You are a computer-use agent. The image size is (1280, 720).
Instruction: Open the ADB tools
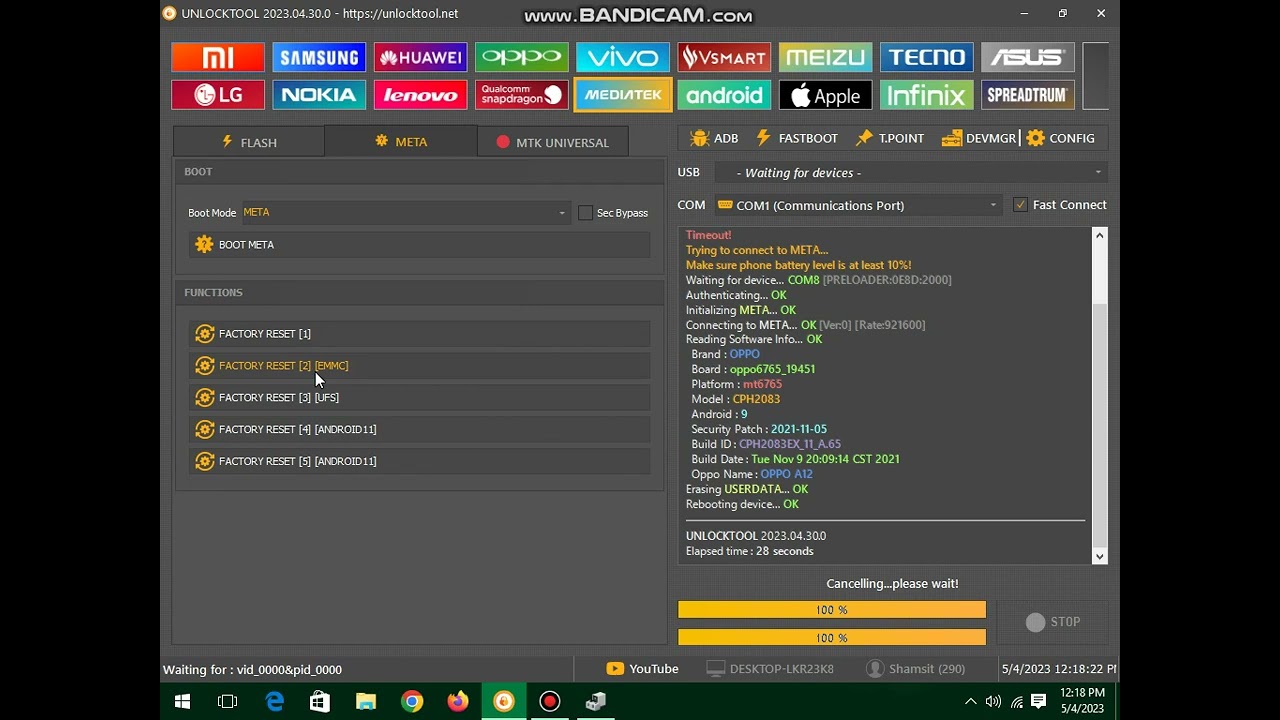[714, 138]
